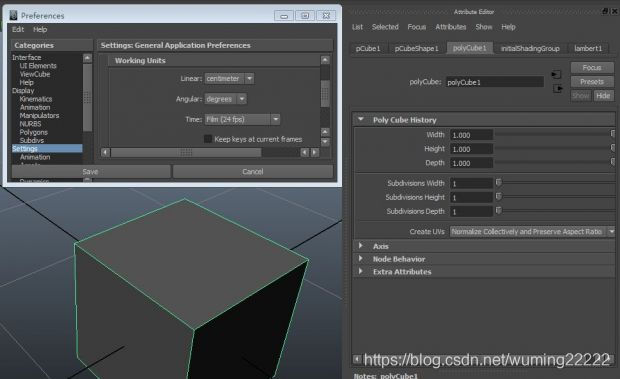The height and width of the screenshot is (379, 620).
Task: Open Attribute Editor's Help menu
Action: click(x=508, y=27)
